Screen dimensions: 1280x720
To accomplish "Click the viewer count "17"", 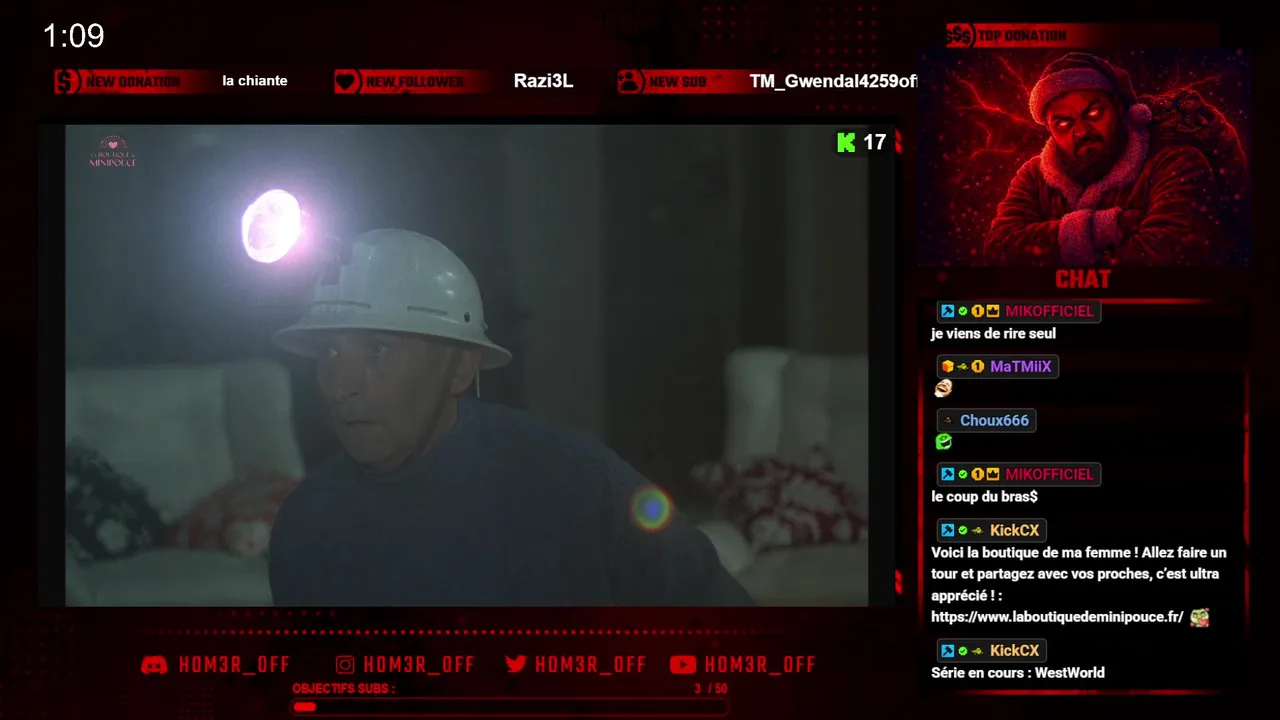I will tap(875, 142).
